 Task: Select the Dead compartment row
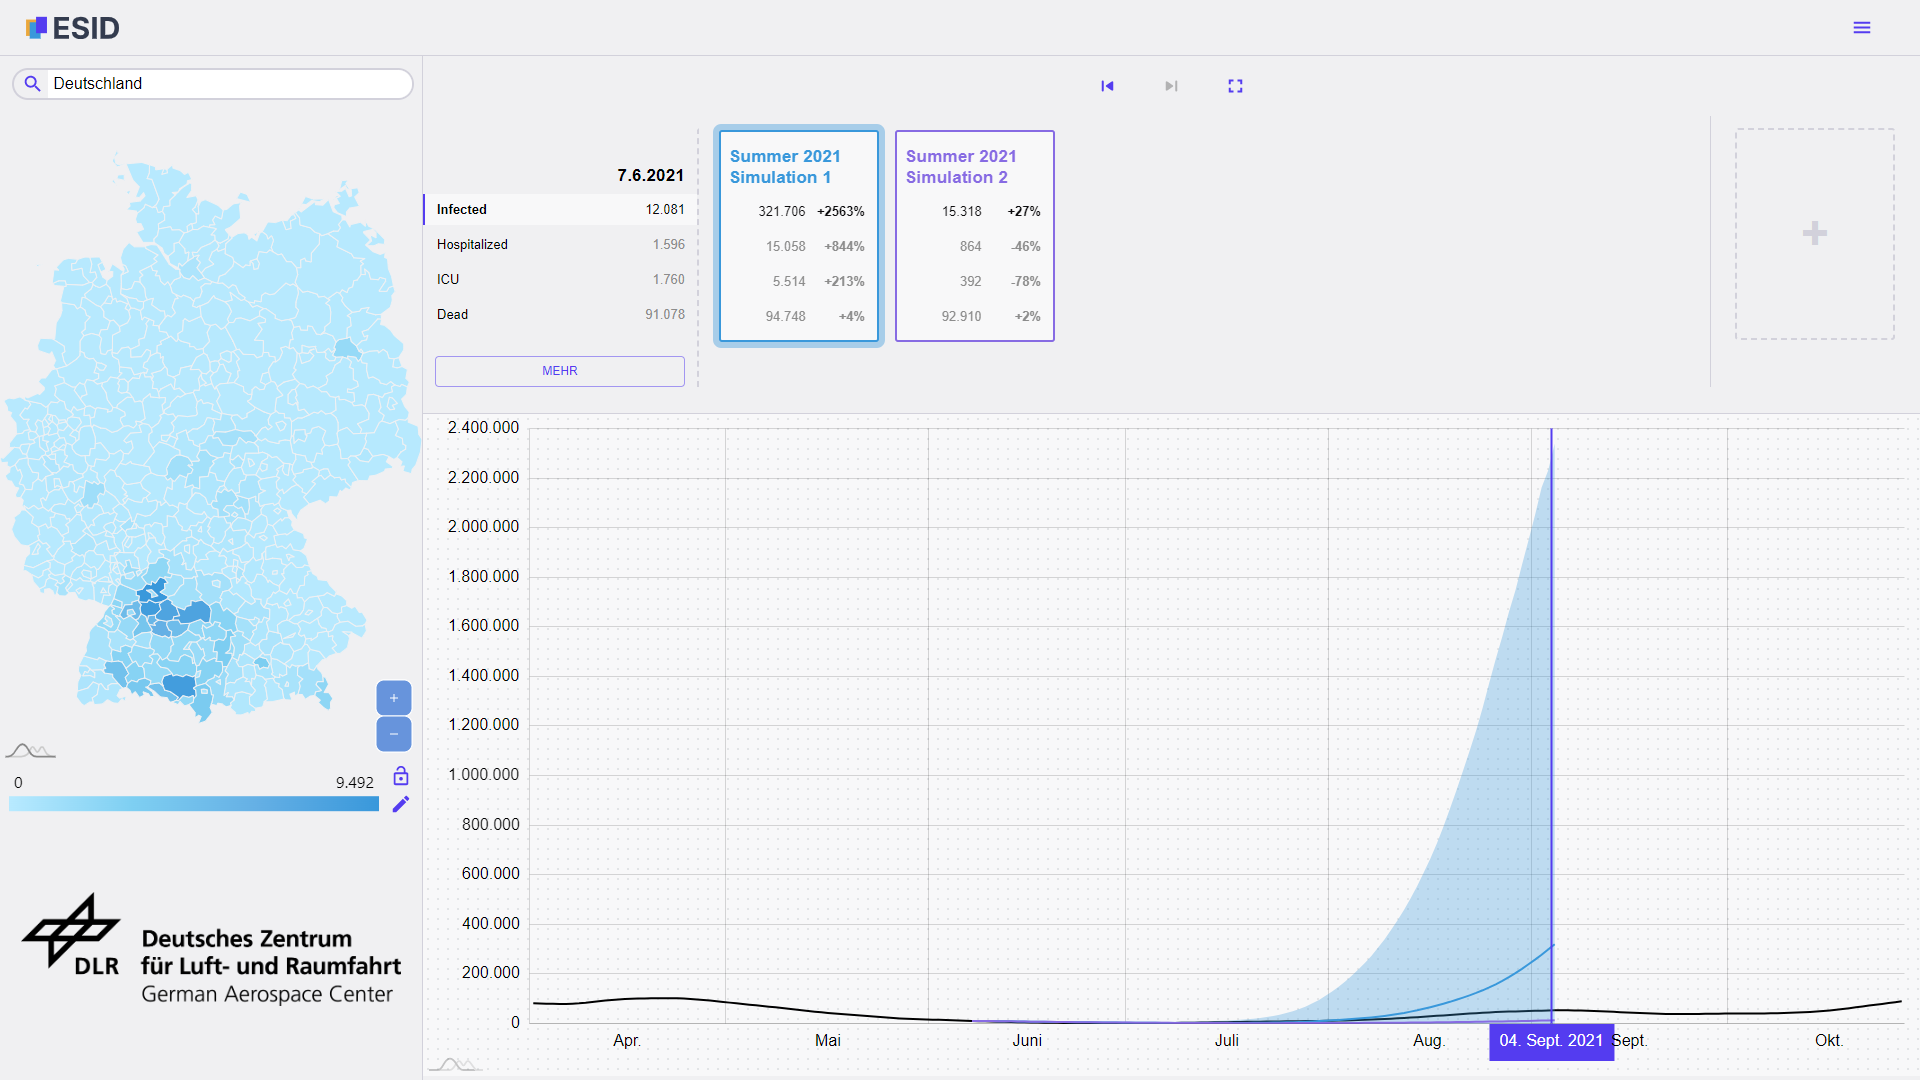tap(560, 315)
